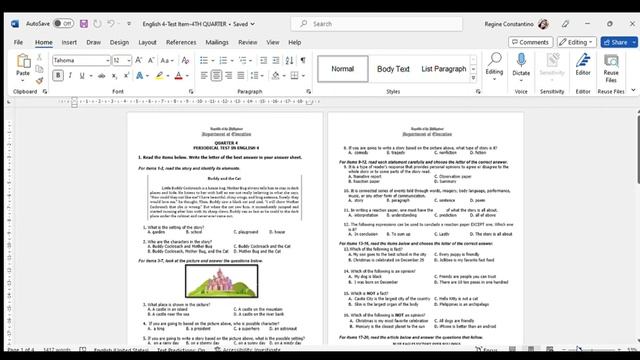Click Increase Indent icon

(x=276, y=60)
